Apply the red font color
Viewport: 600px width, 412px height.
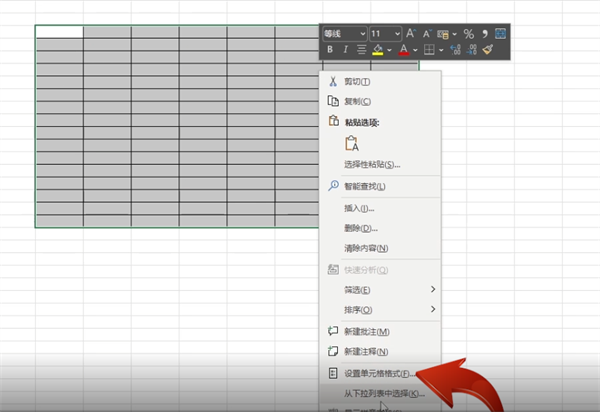point(405,49)
